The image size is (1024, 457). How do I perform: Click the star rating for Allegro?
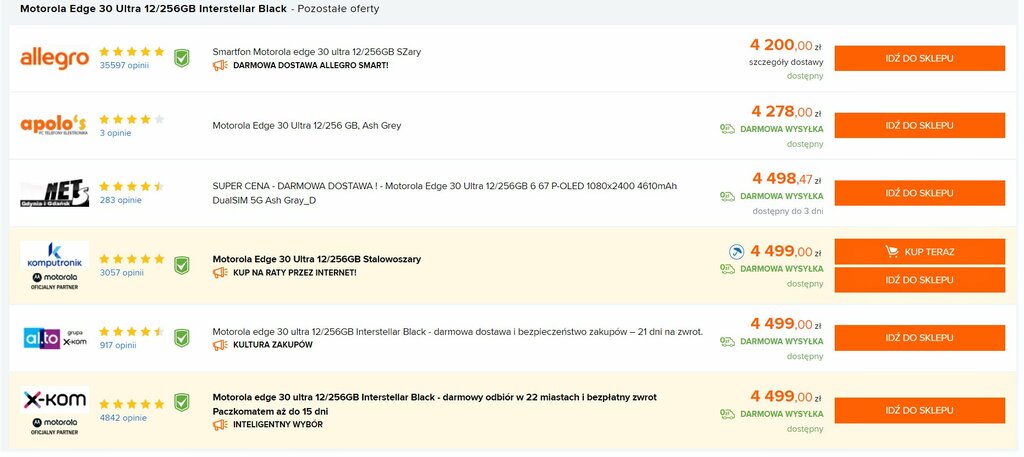(x=132, y=52)
